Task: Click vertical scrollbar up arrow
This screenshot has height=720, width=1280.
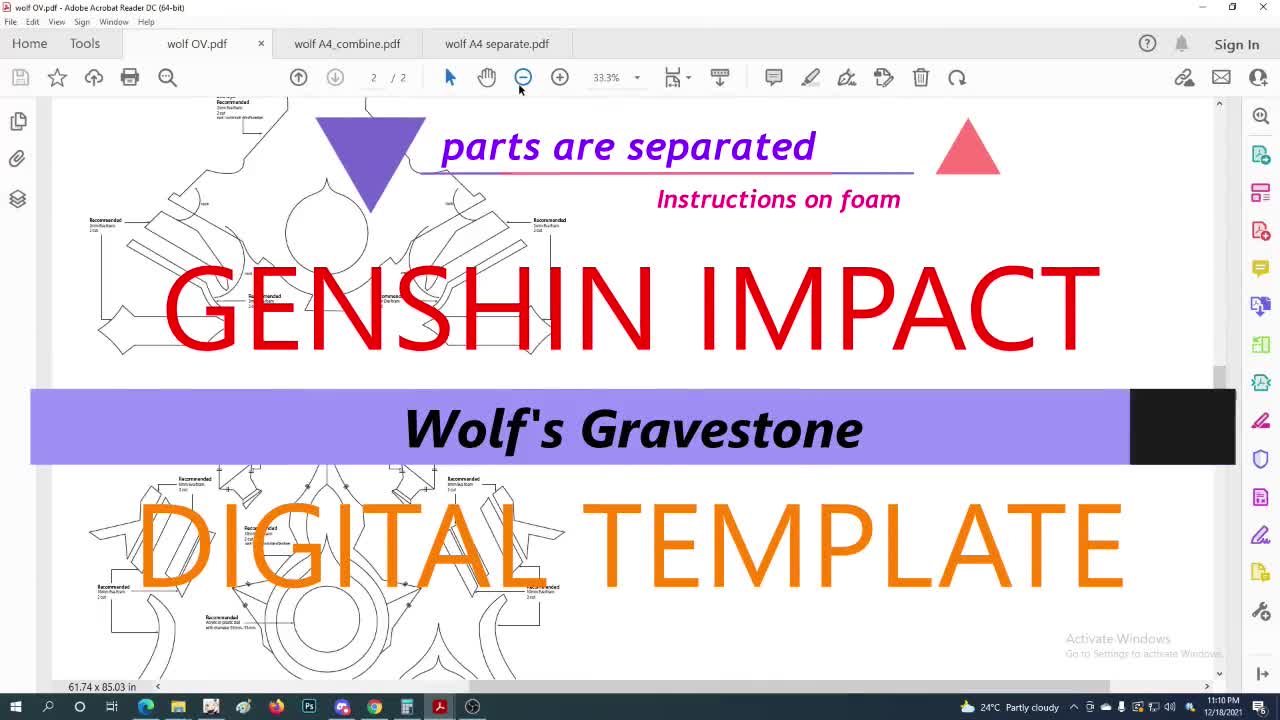Action: tap(1219, 104)
